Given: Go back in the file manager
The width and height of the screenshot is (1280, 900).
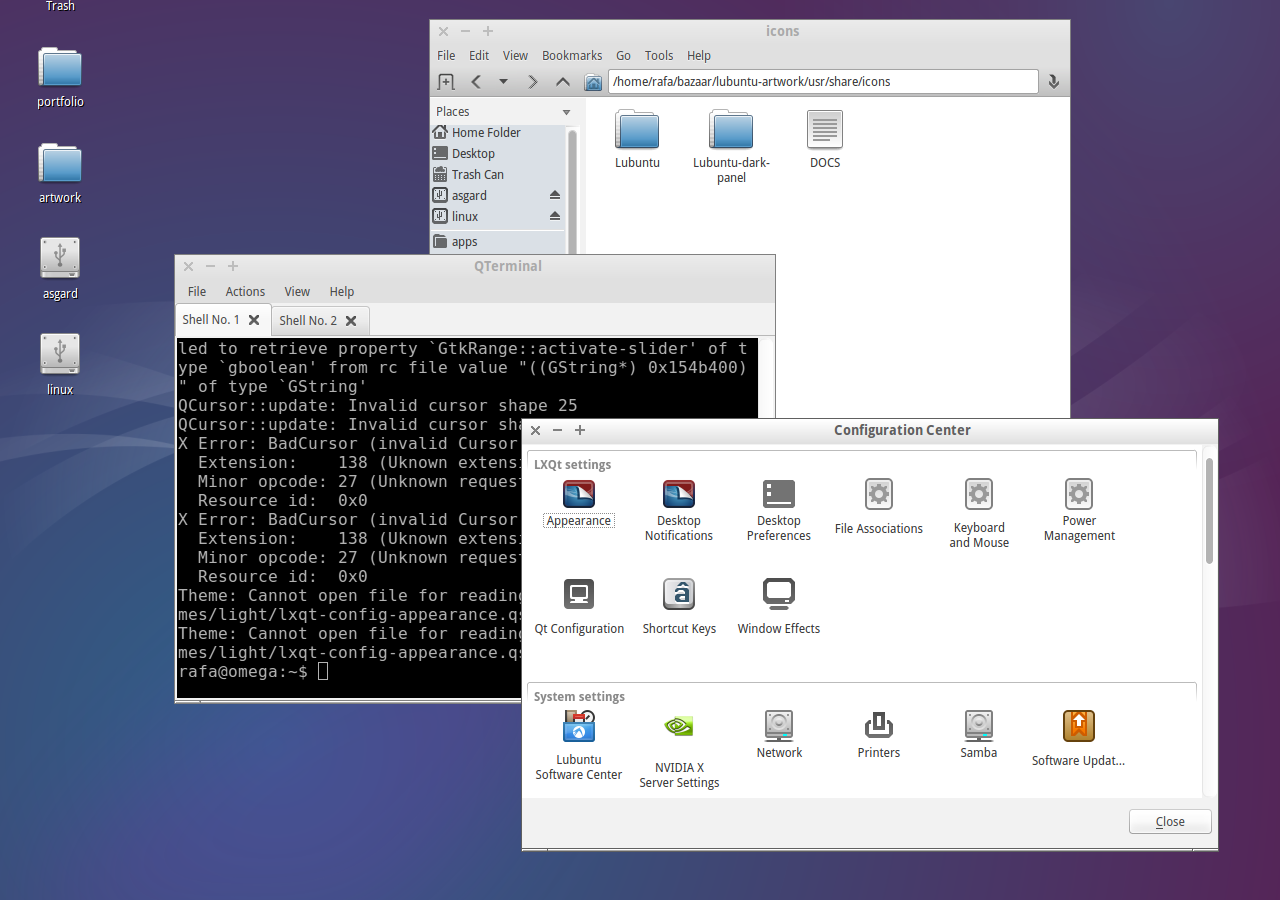Looking at the screenshot, I should [x=476, y=81].
